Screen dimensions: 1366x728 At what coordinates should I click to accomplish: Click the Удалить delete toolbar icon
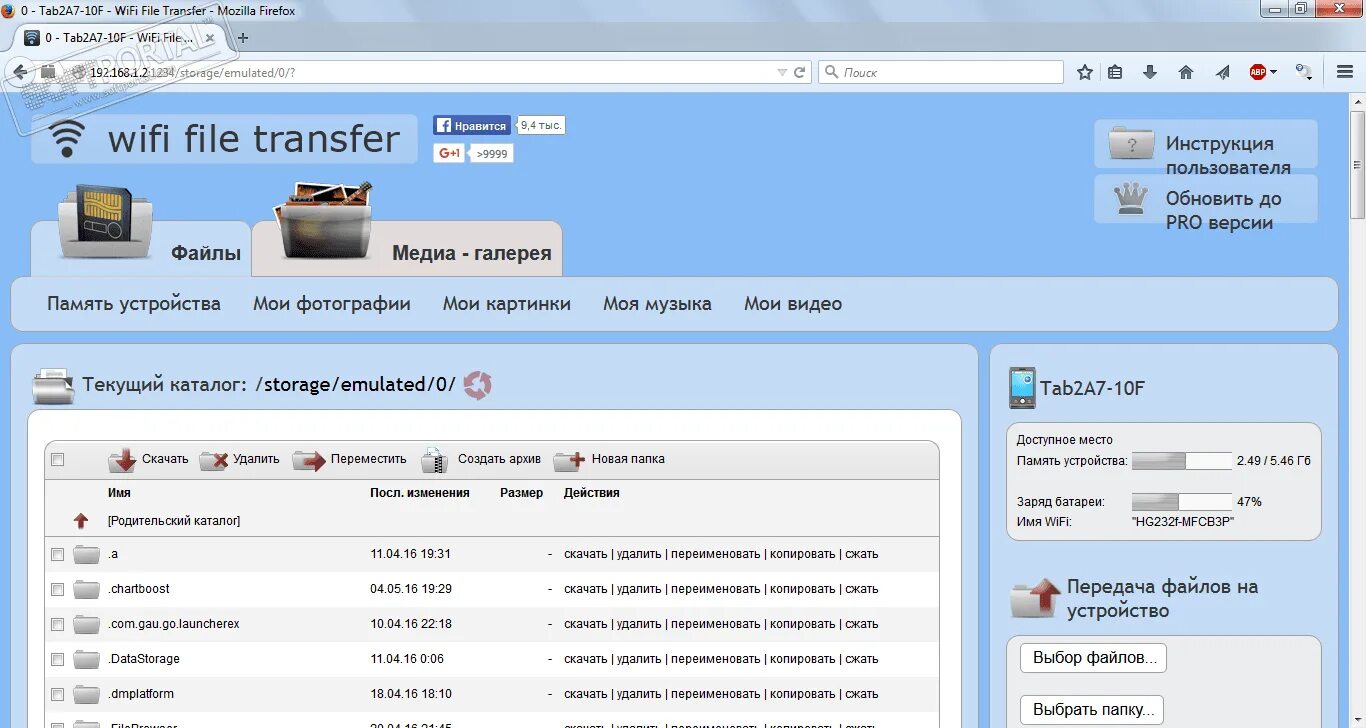coord(214,460)
